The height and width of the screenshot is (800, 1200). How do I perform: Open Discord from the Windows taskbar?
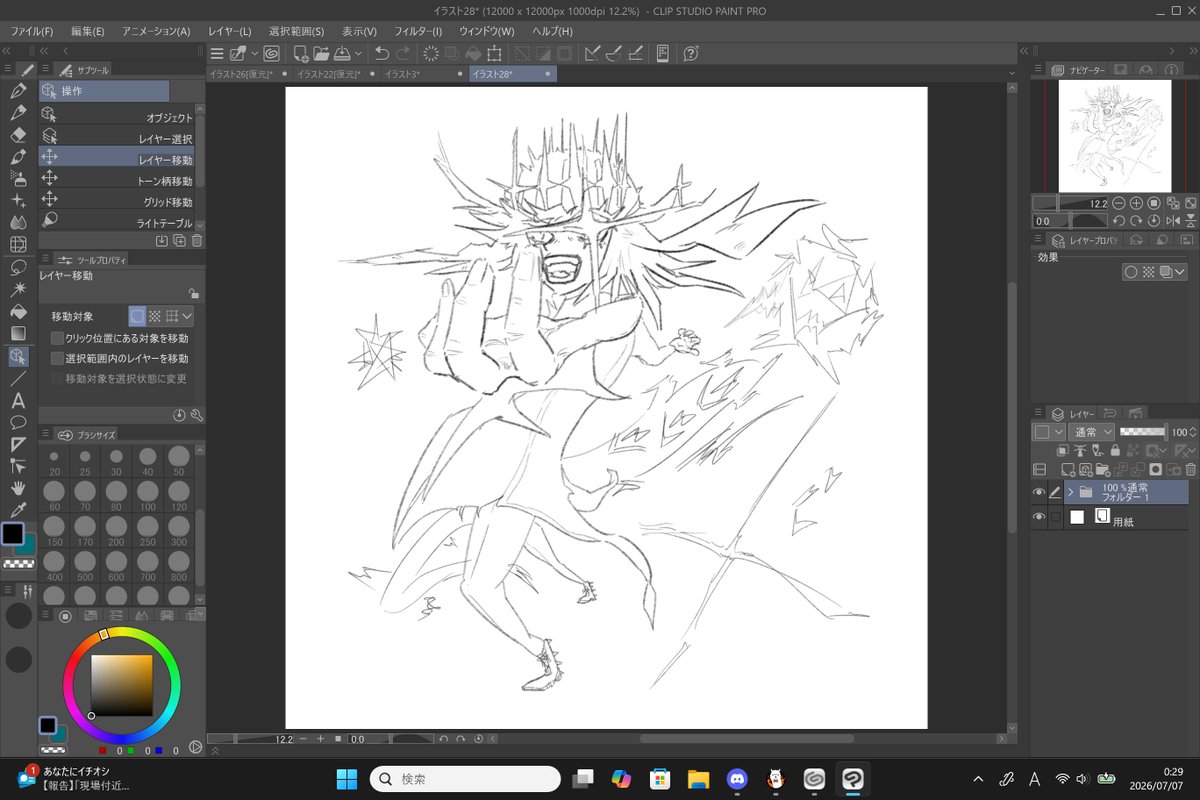click(x=737, y=778)
